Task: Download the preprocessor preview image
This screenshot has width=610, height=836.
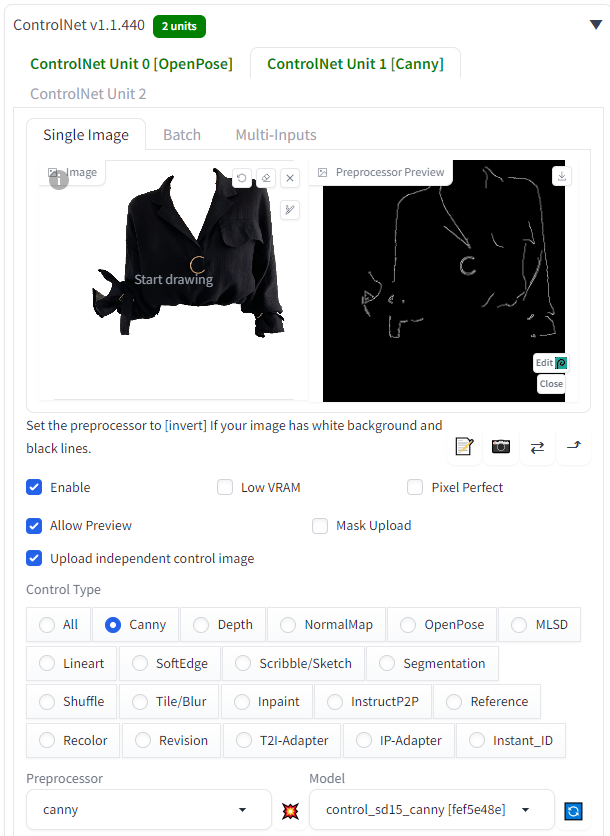Action: pyautogui.click(x=561, y=176)
